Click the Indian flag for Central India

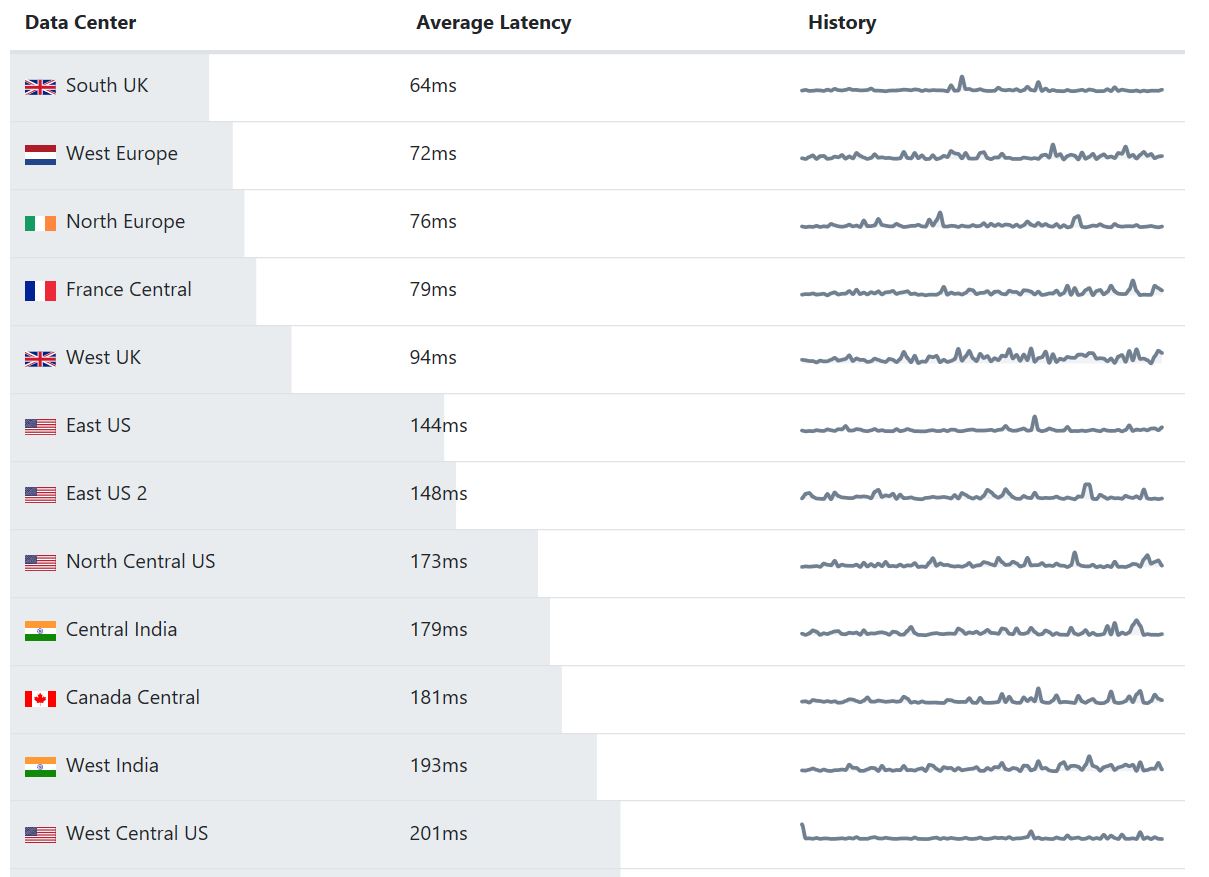coord(40,631)
